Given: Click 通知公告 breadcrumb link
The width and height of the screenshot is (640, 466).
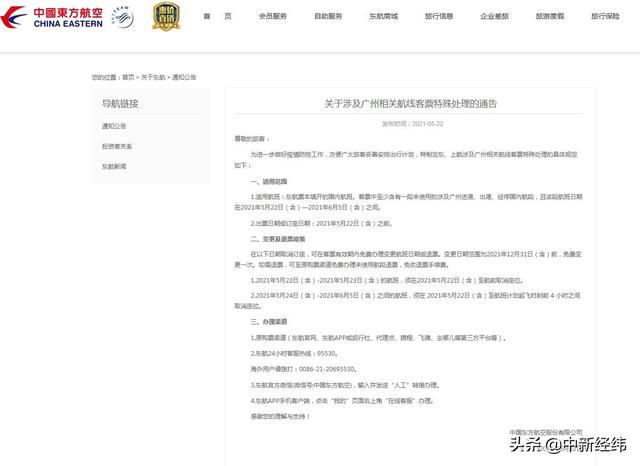Looking at the screenshot, I should 184,77.
